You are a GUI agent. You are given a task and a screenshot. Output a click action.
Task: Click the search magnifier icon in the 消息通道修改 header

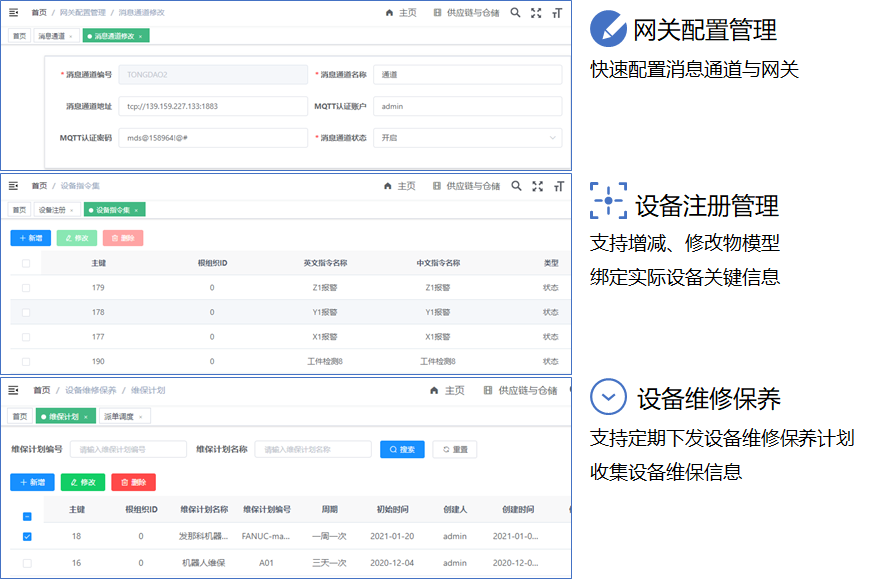pos(516,13)
